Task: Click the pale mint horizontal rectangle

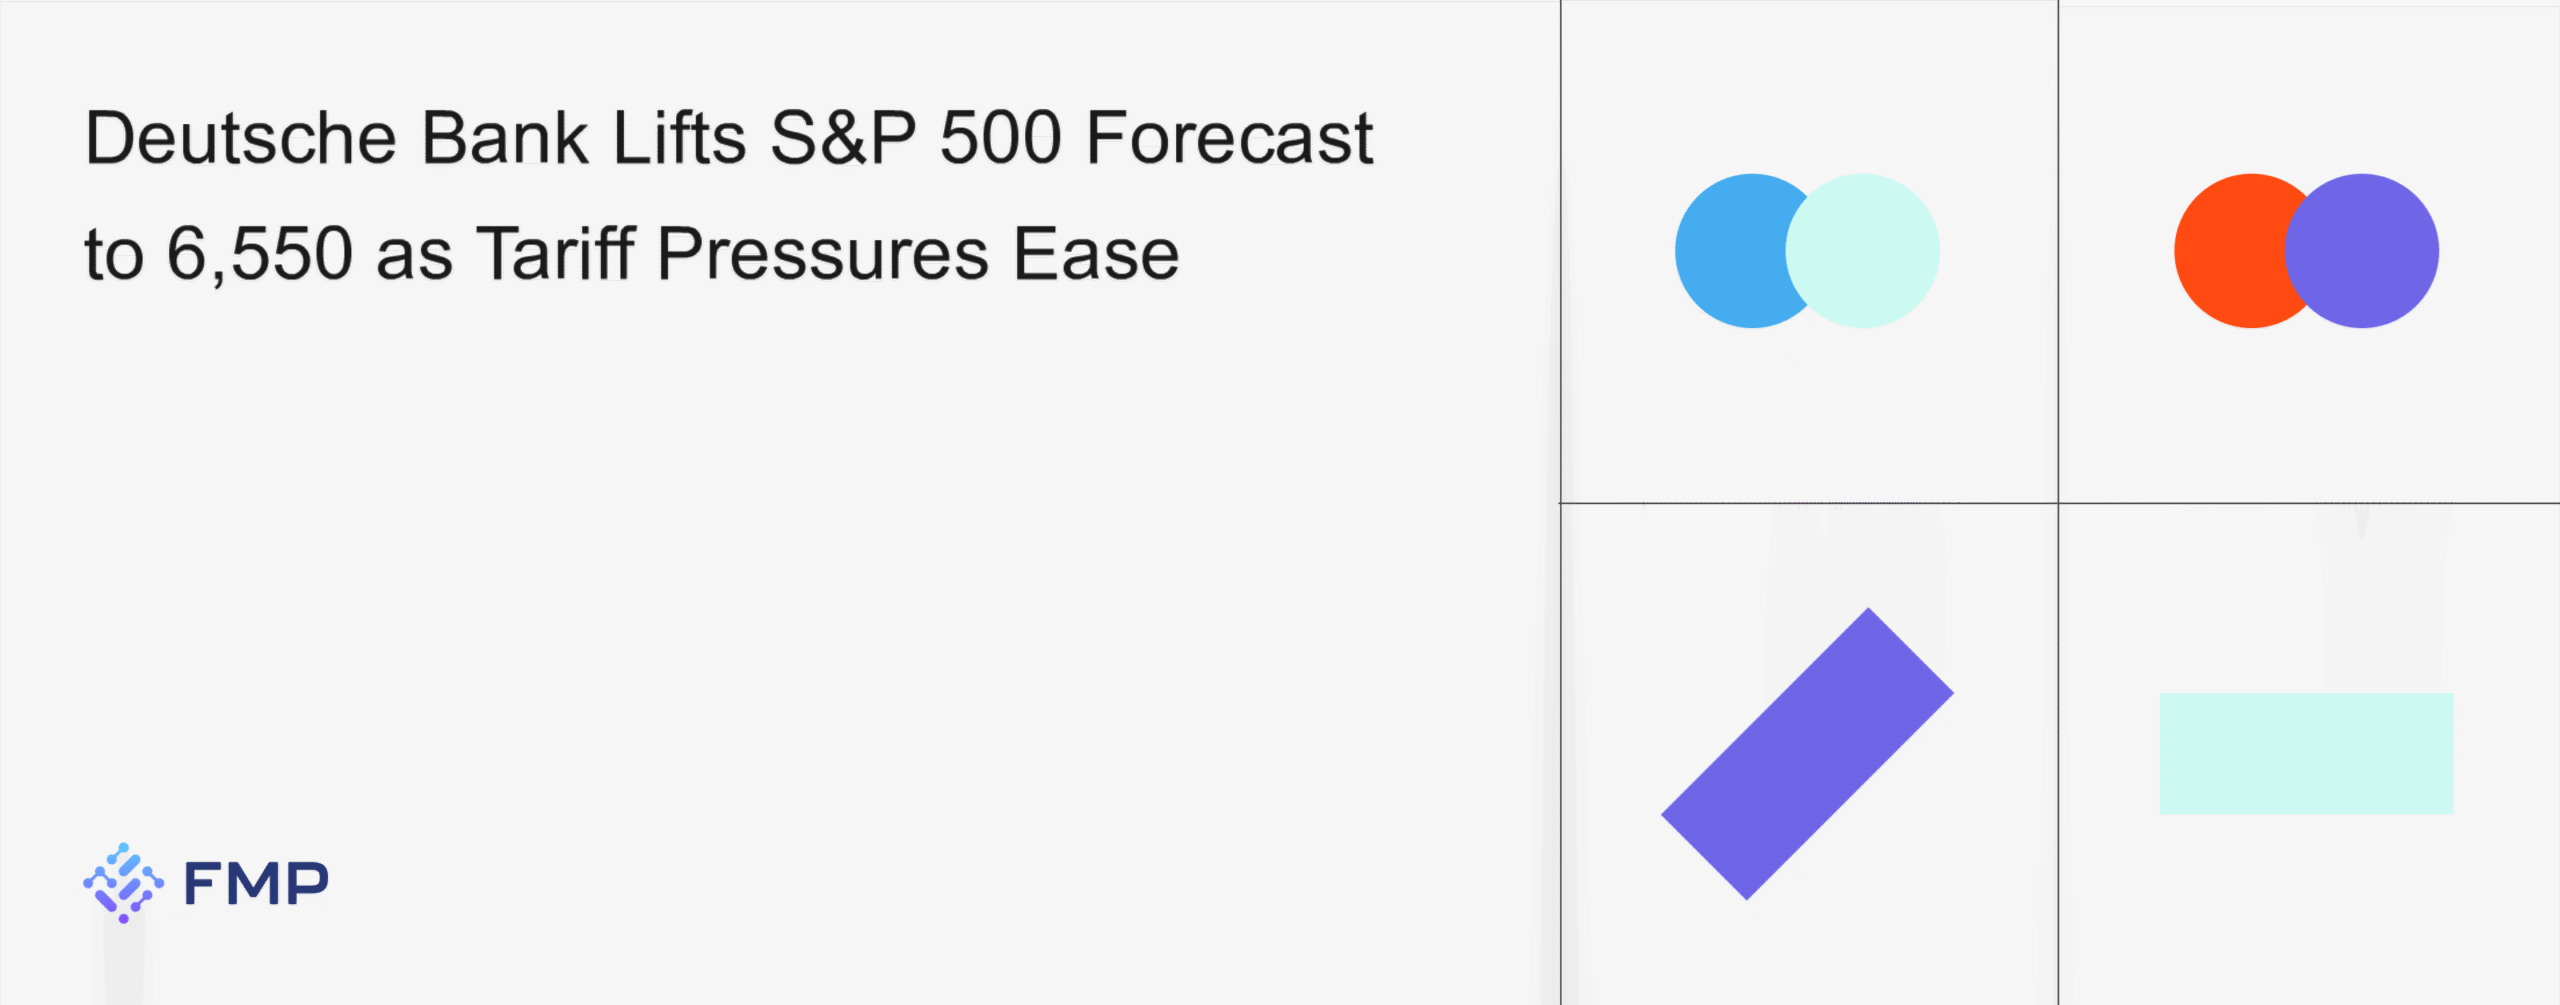Action: point(2306,753)
